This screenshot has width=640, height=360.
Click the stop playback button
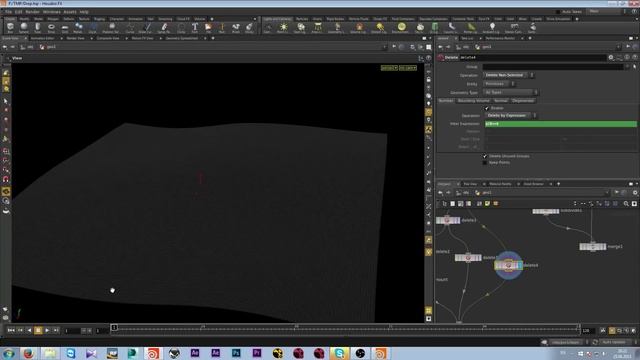[x=38, y=330]
